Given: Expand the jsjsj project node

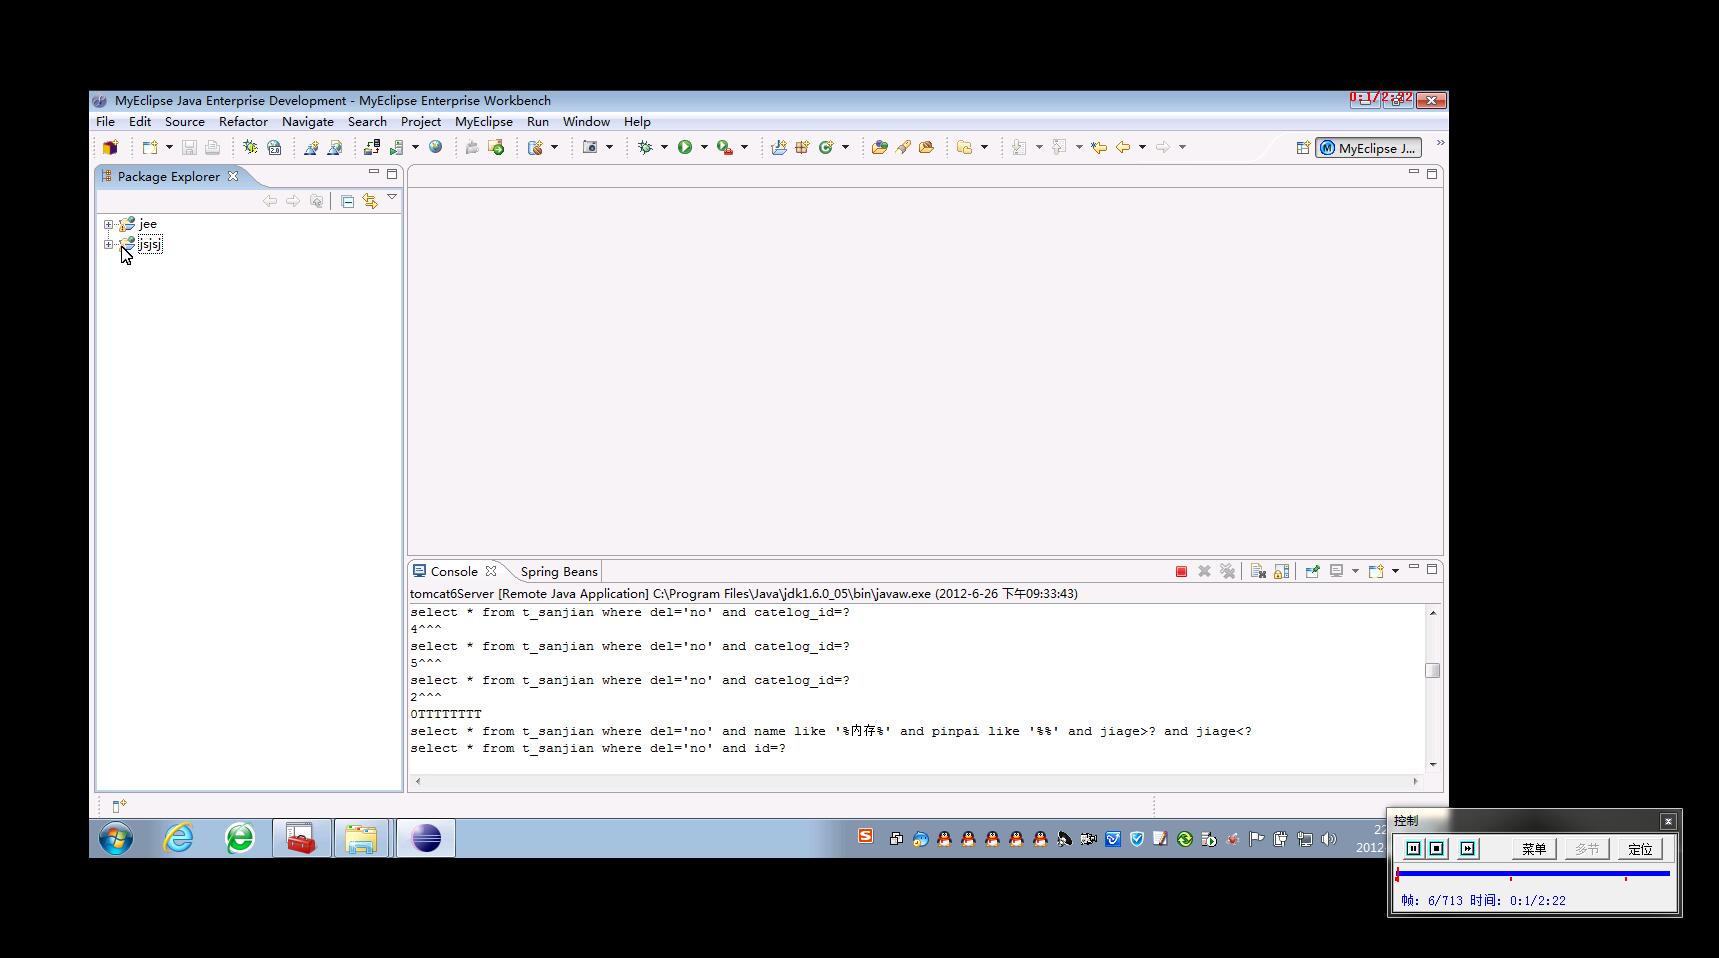Looking at the screenshot, I should point(108,244).
